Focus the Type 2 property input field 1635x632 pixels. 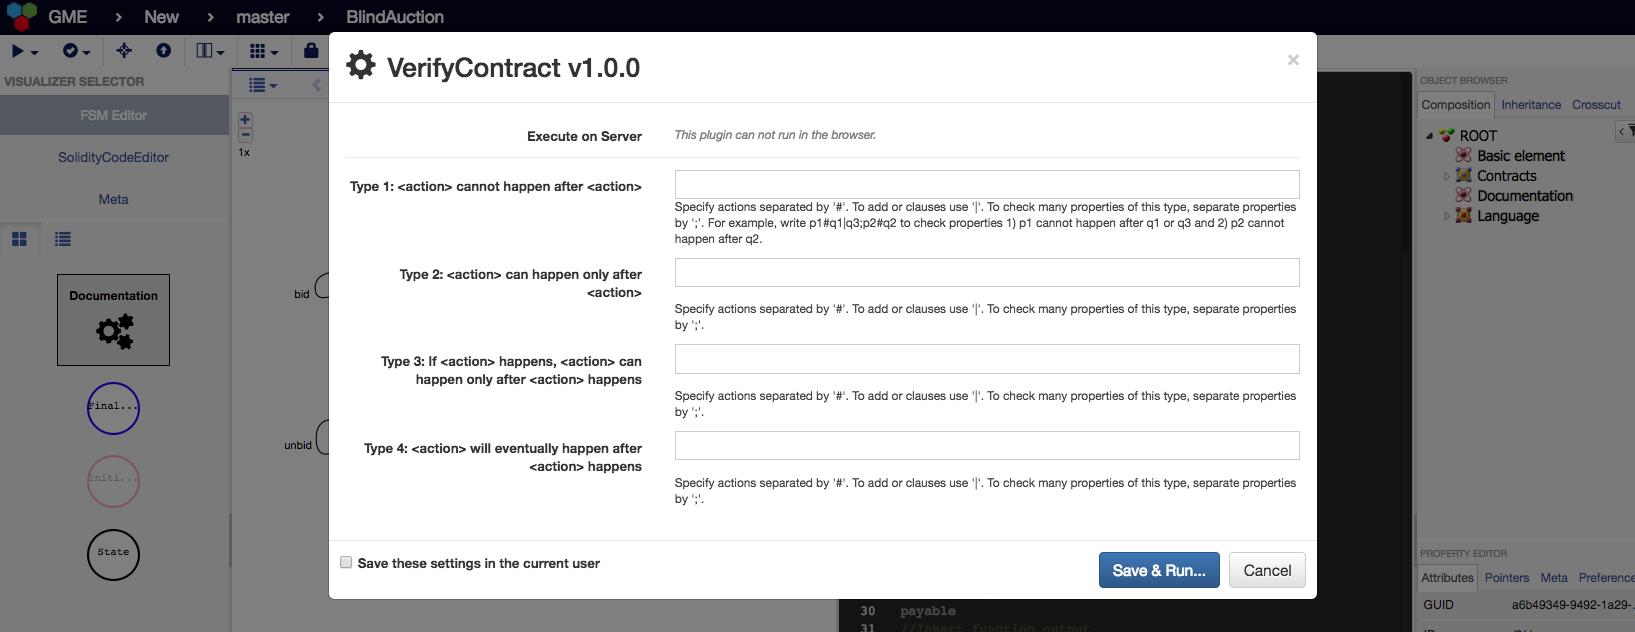click(x=987, y=272)
